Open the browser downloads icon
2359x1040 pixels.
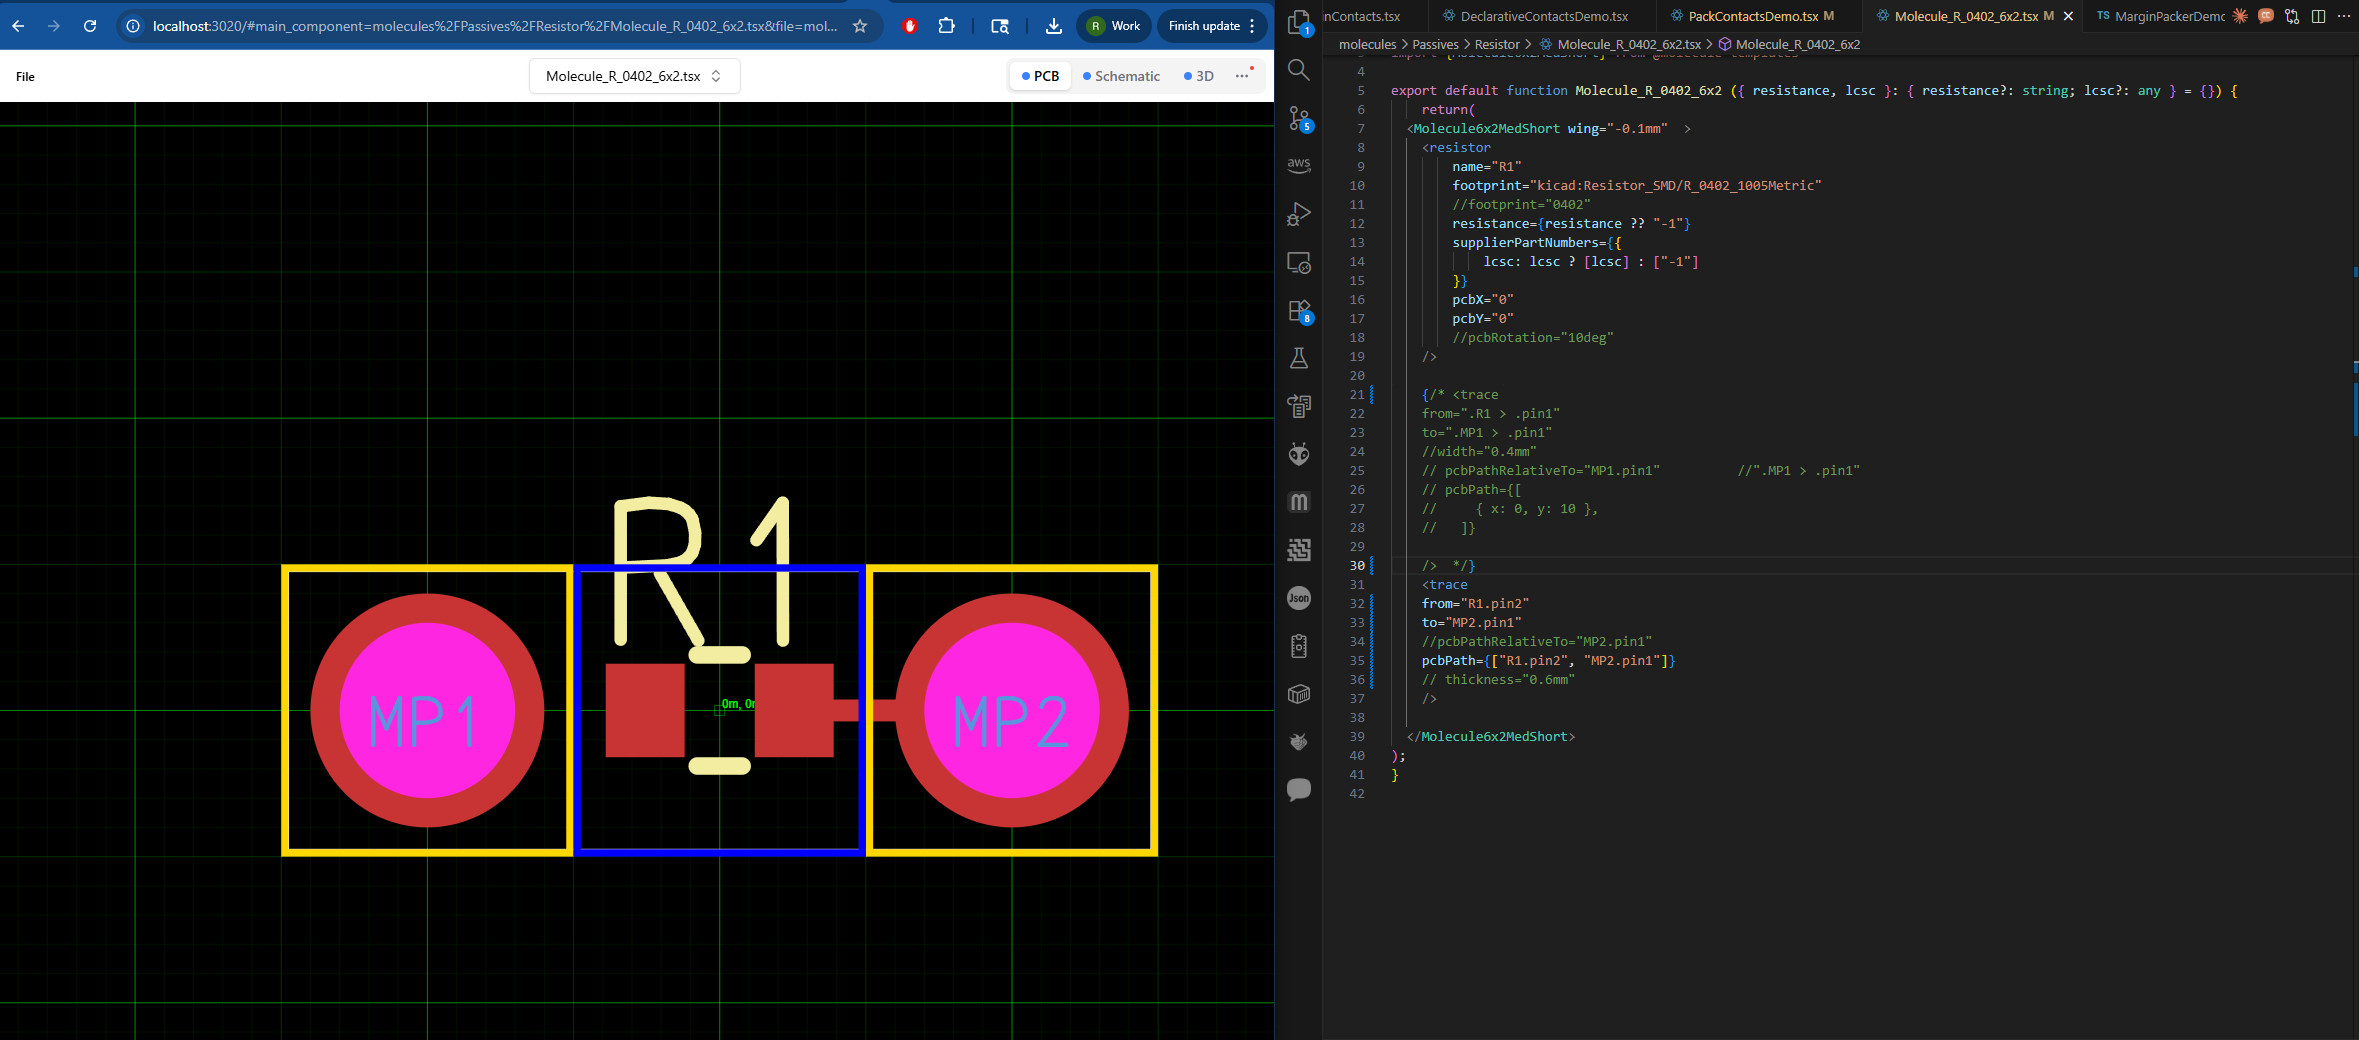coord(1053,26)
